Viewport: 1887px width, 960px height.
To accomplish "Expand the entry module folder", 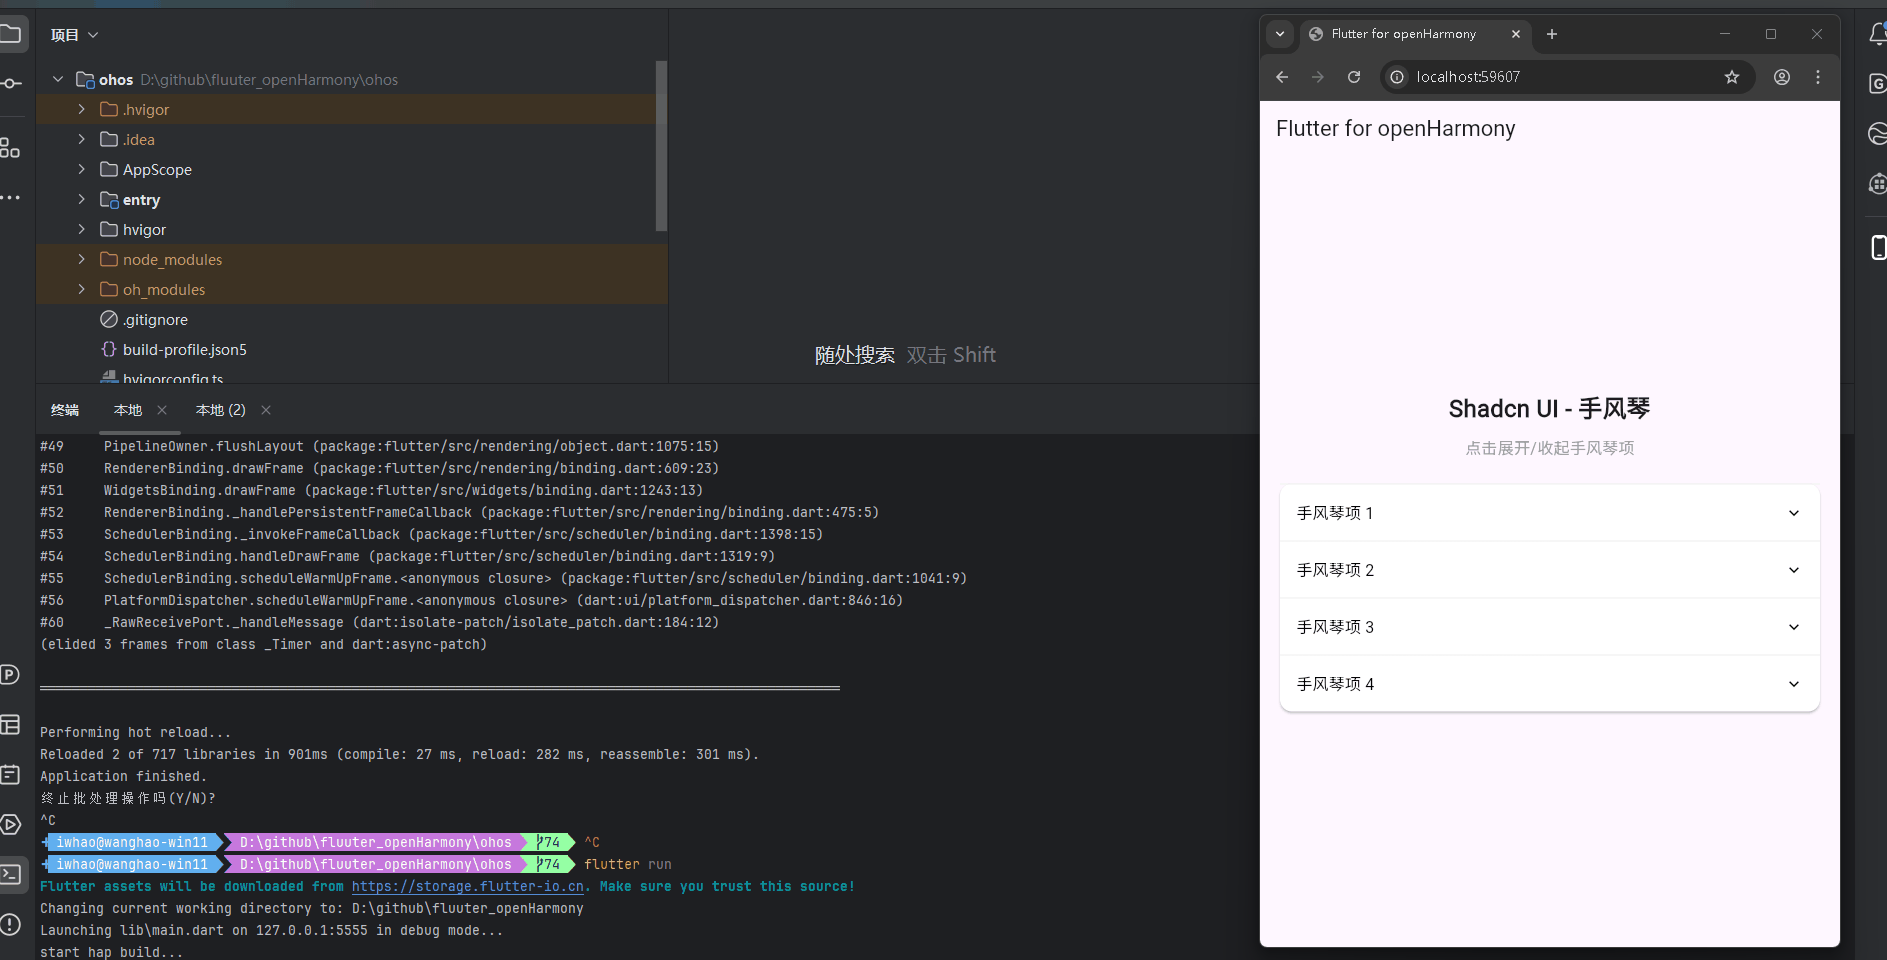I will coord(82,199).
